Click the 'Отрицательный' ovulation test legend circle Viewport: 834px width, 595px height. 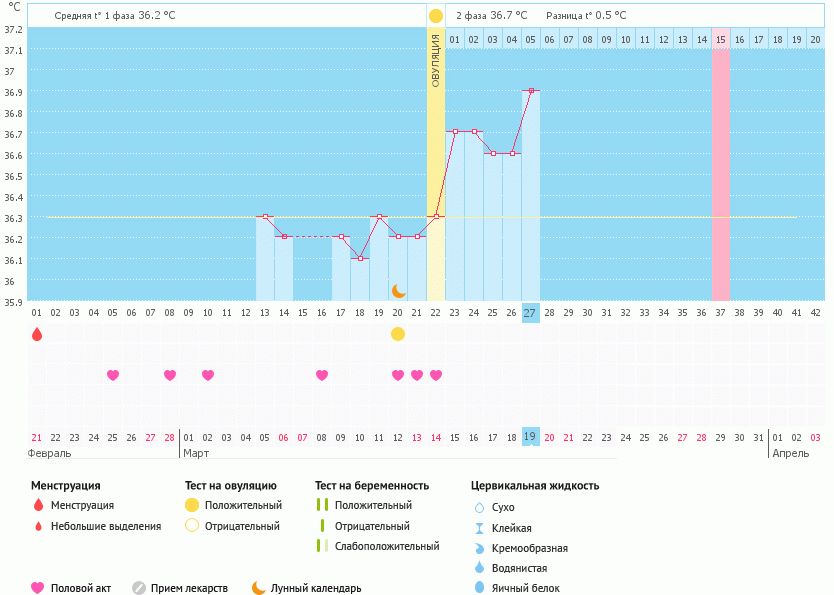[x=190, y=526]
